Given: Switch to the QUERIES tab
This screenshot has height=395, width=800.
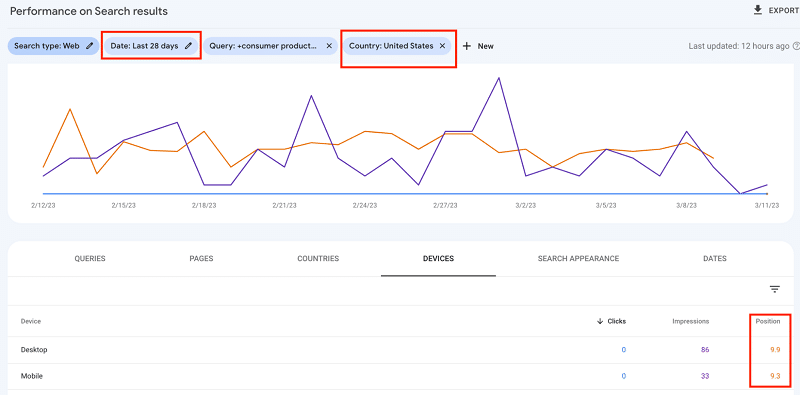Looking at the screenshot, I should click(x=90, y=259).
